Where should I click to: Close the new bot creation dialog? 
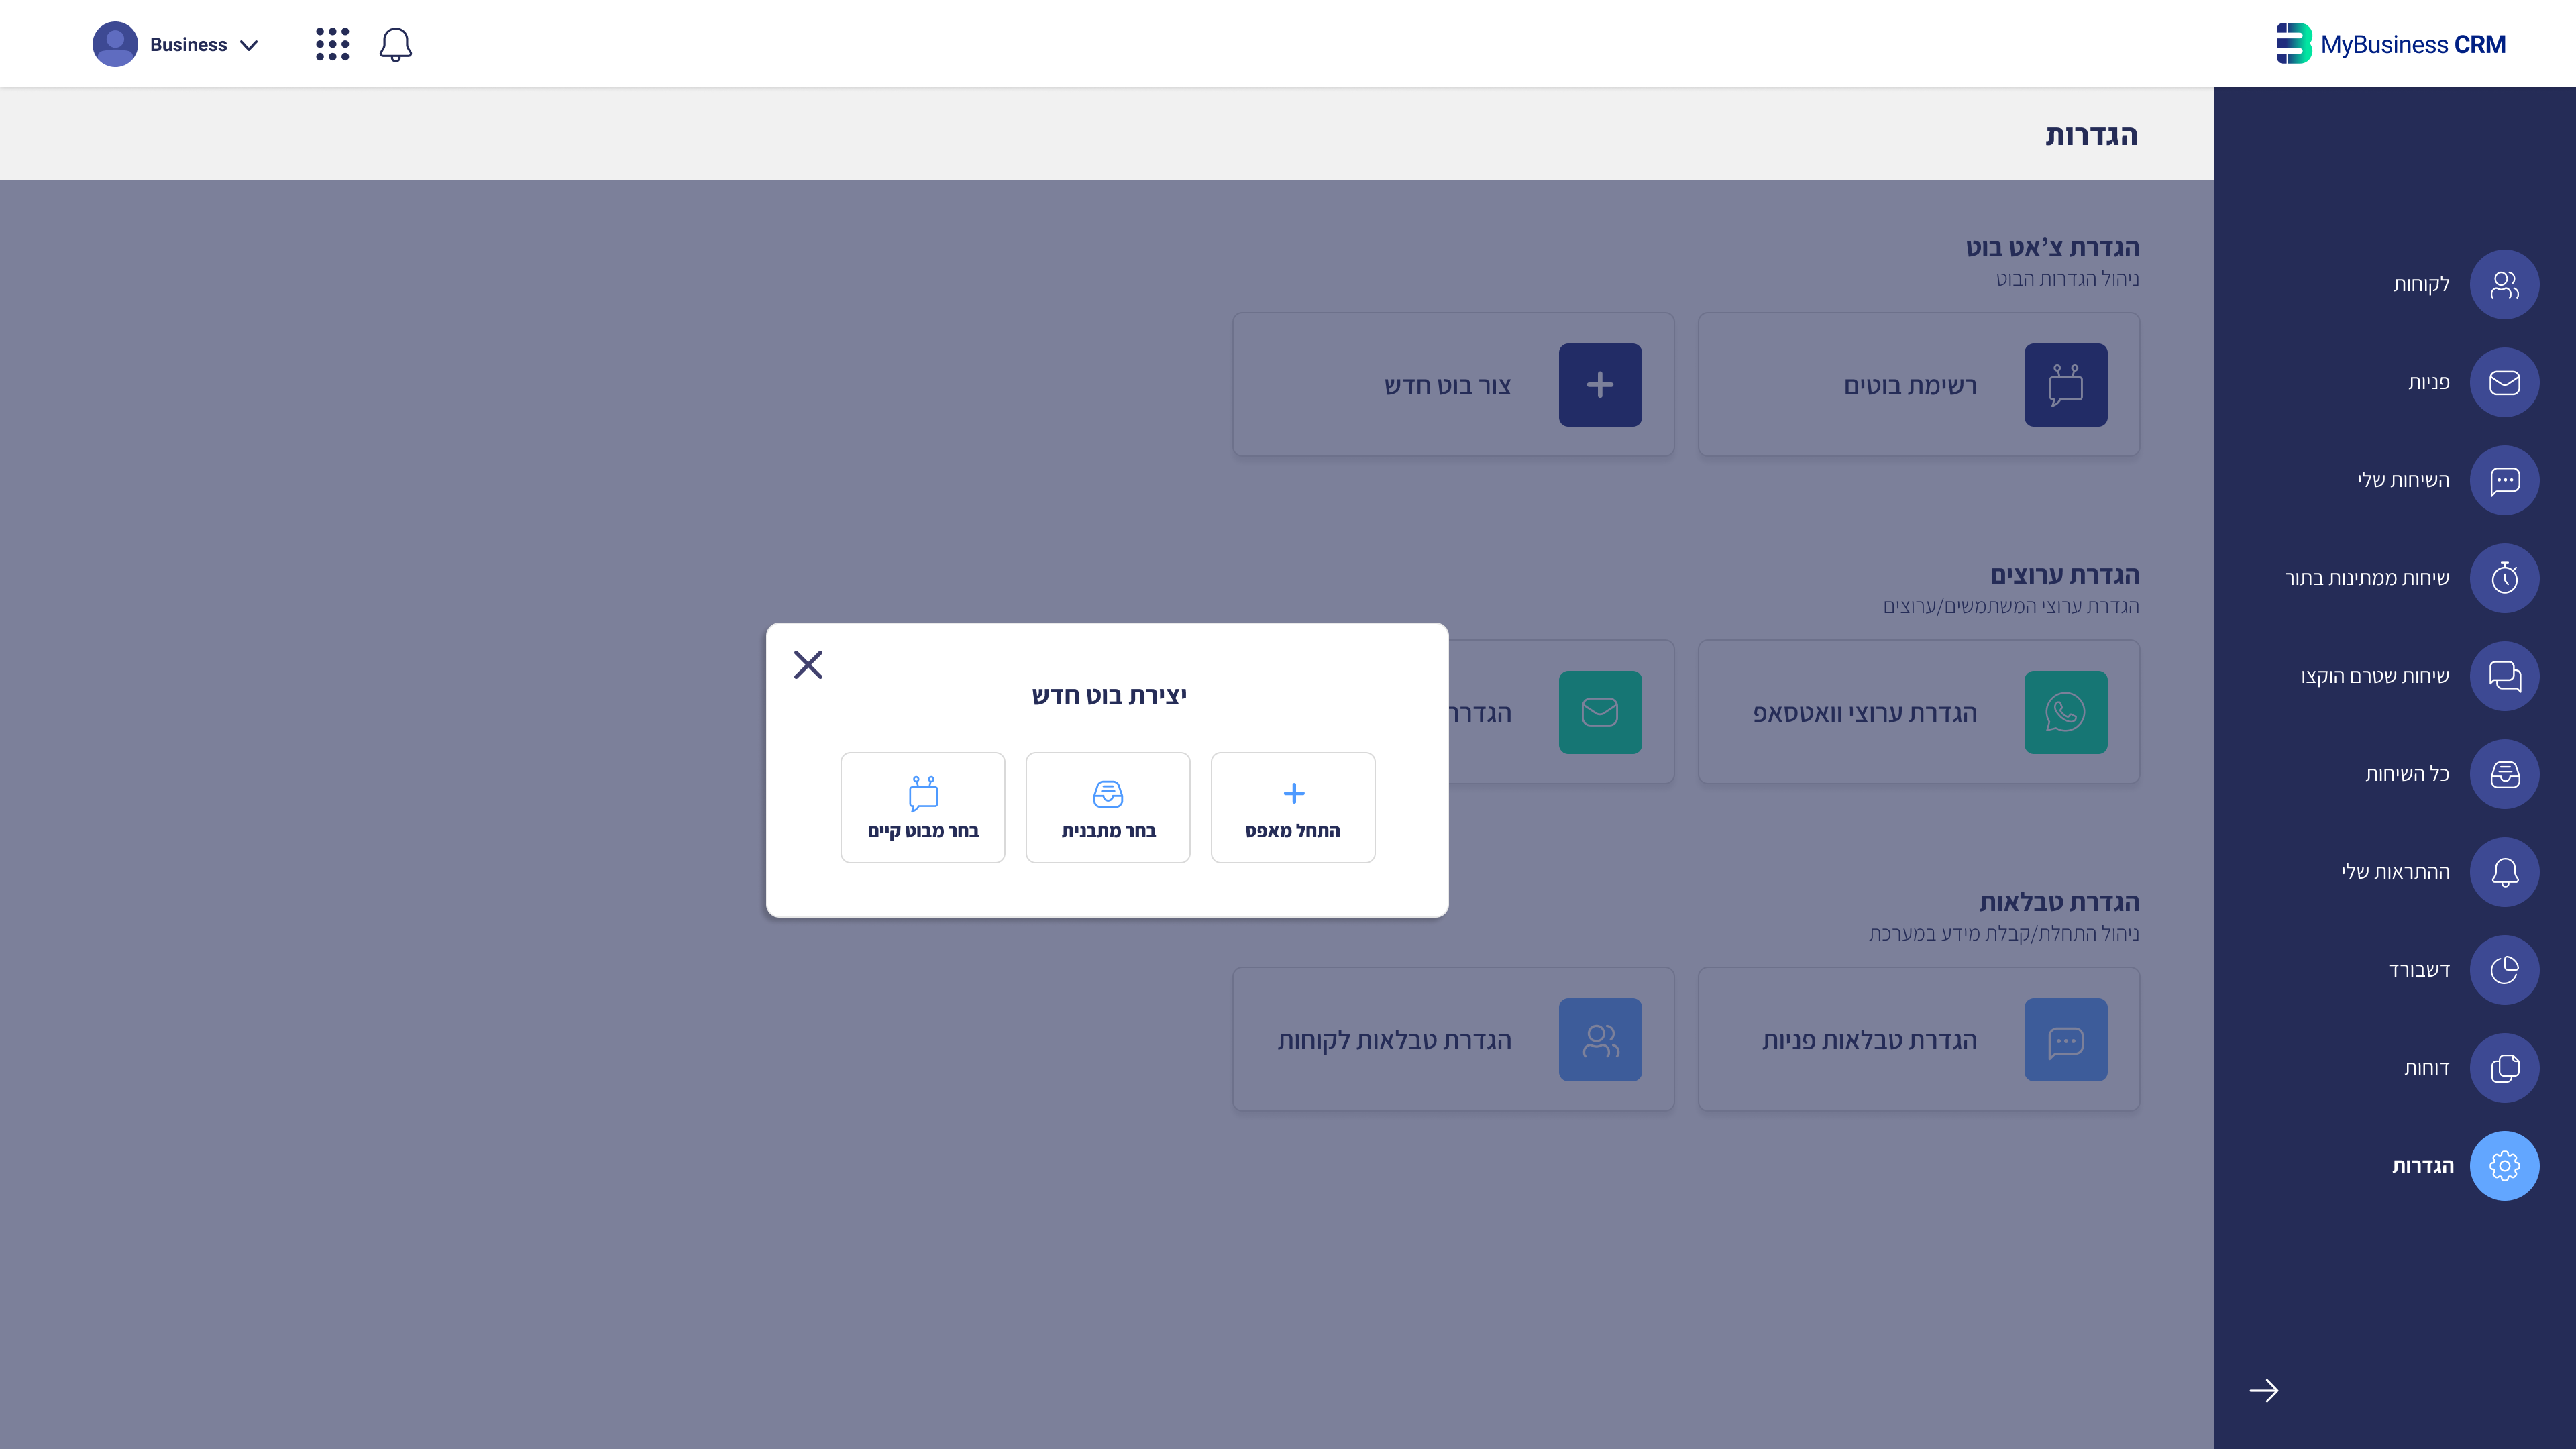pyautogui.click(x=808, y=665)
